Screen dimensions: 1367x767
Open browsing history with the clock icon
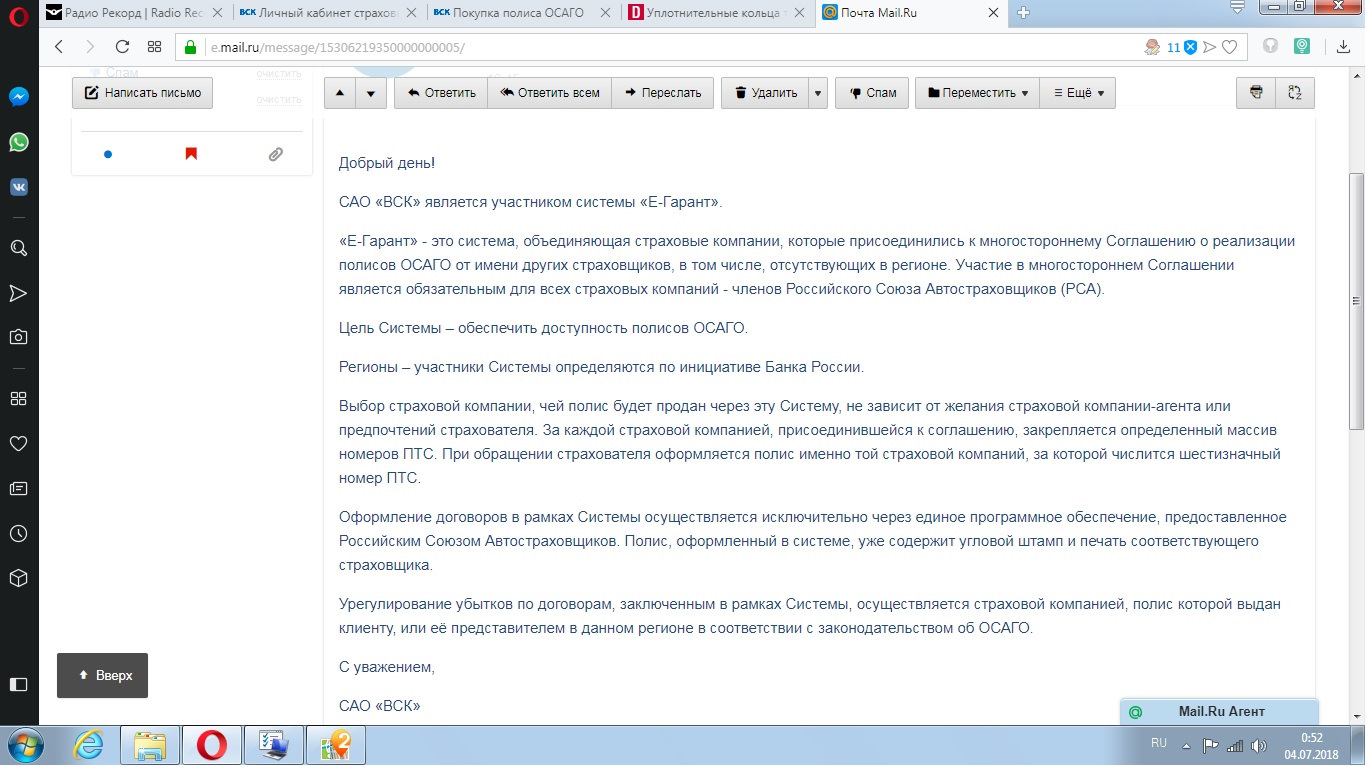click(x=18, y=534)
